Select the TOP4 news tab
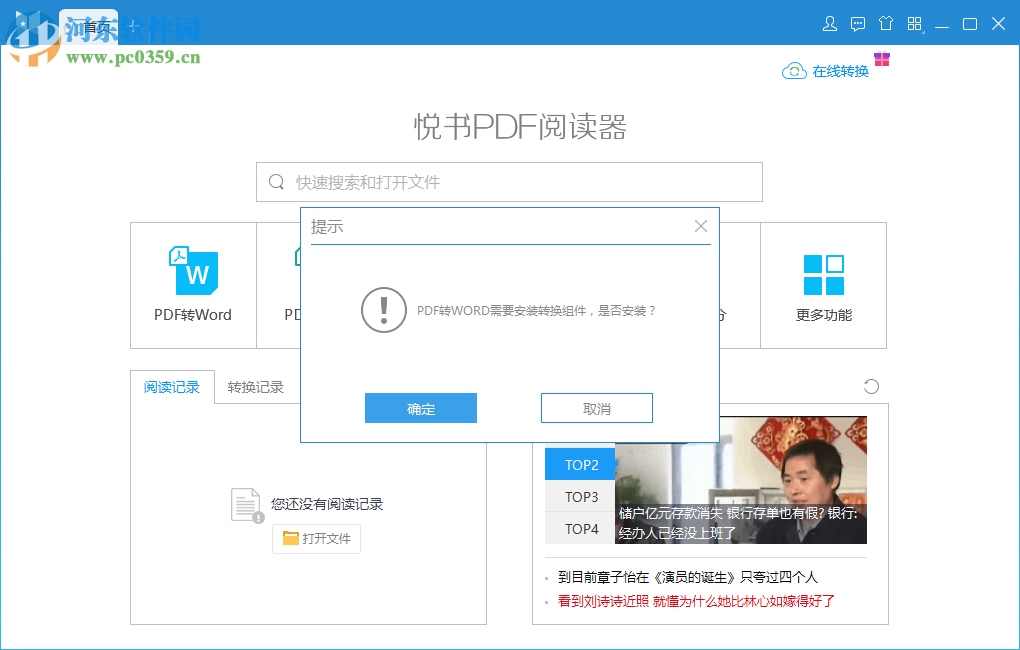 click(x=580, y=528)
